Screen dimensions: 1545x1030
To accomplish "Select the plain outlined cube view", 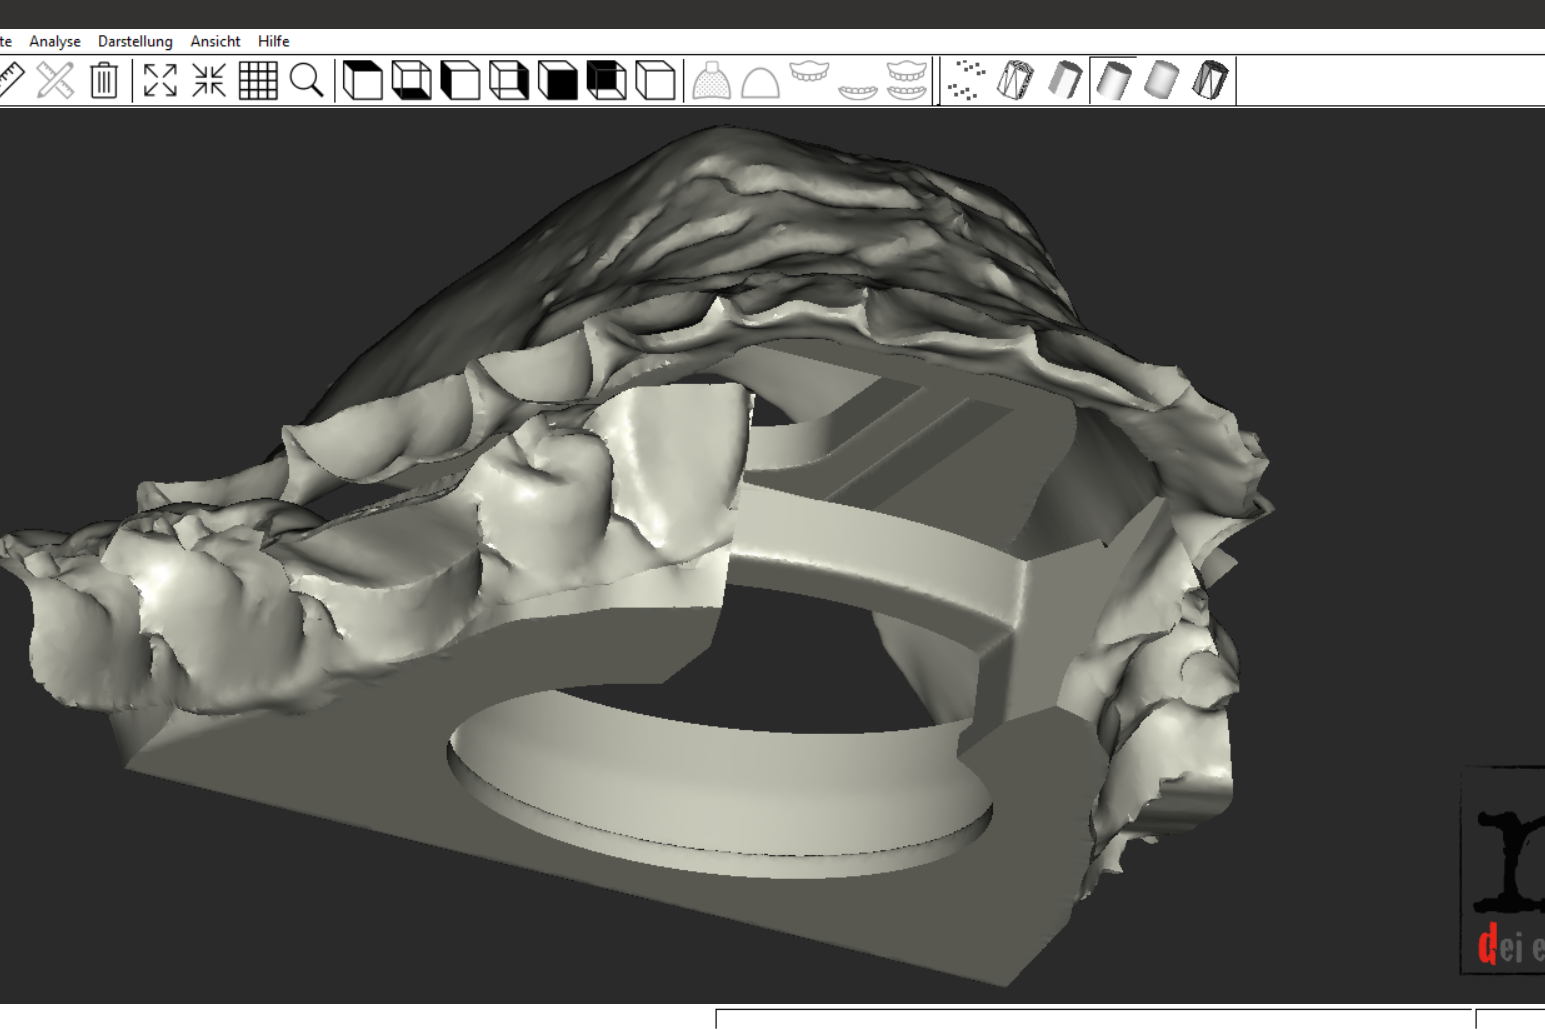I will [655, 80].
